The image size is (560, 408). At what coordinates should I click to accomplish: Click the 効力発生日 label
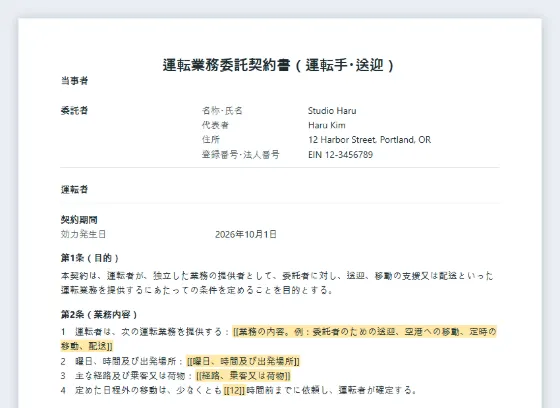coord(83,234)
